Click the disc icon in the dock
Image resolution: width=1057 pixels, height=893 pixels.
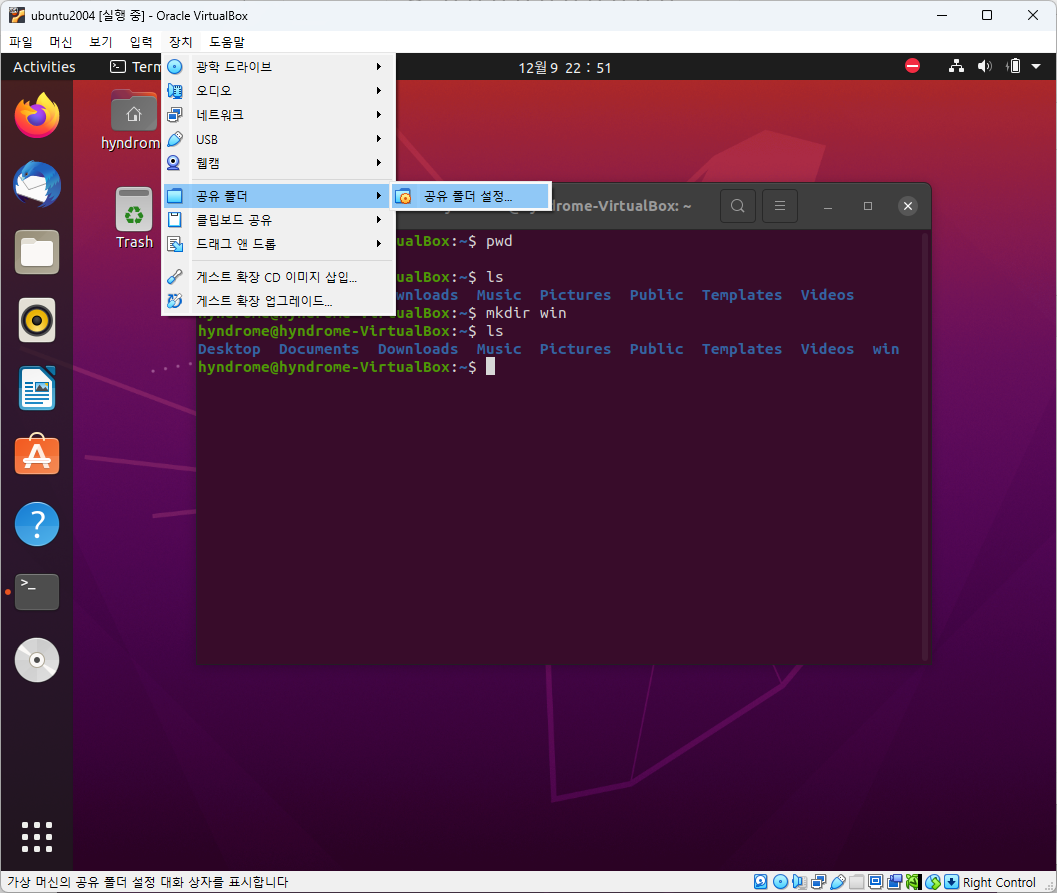[37, 660]
